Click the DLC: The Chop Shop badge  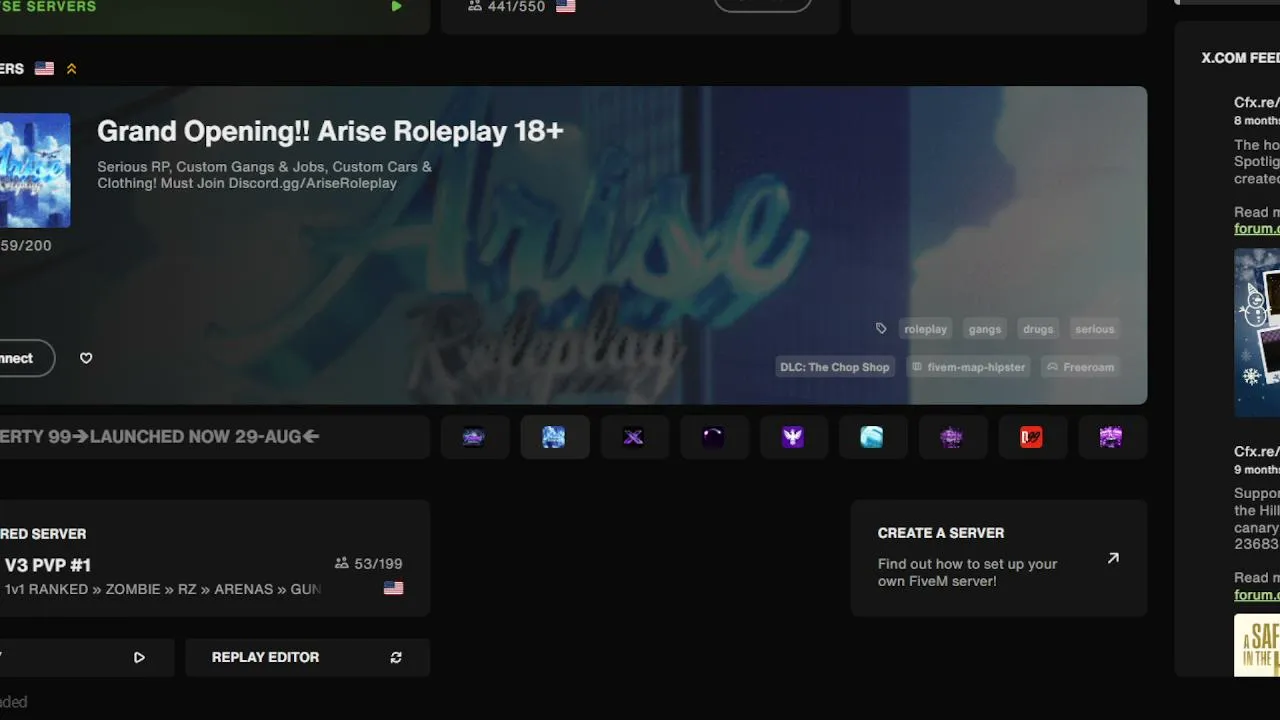pos(835,367)
